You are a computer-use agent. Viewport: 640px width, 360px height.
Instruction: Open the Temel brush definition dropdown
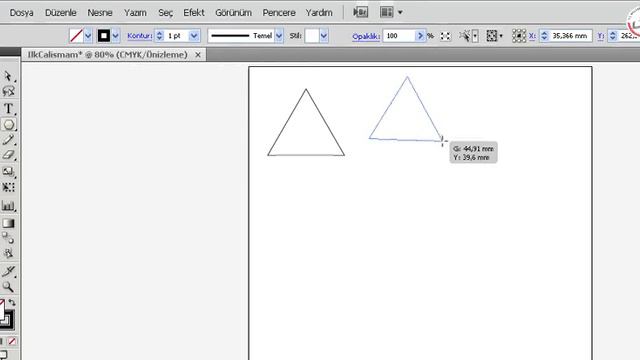click(279, 36)
